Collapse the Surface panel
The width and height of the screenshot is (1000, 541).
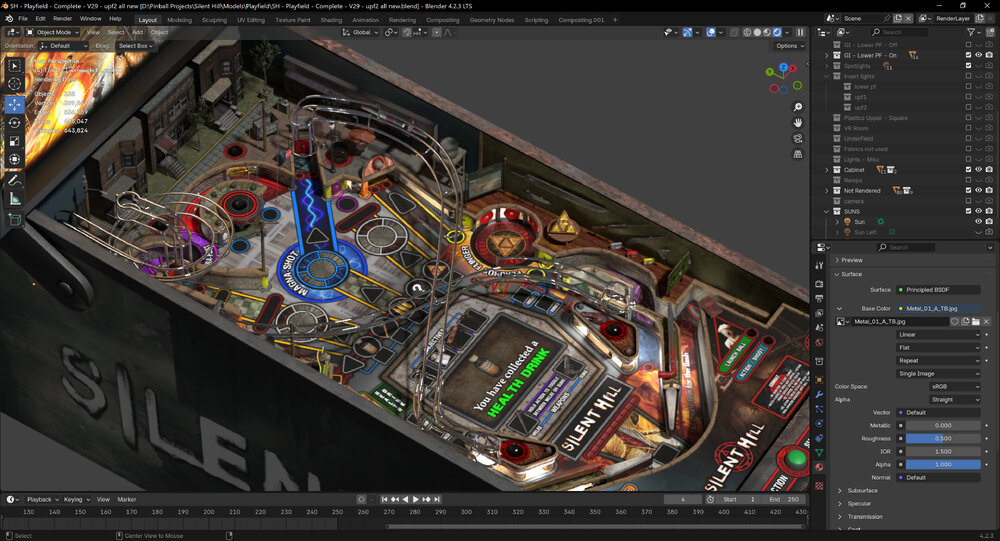(x=837, y=274)
